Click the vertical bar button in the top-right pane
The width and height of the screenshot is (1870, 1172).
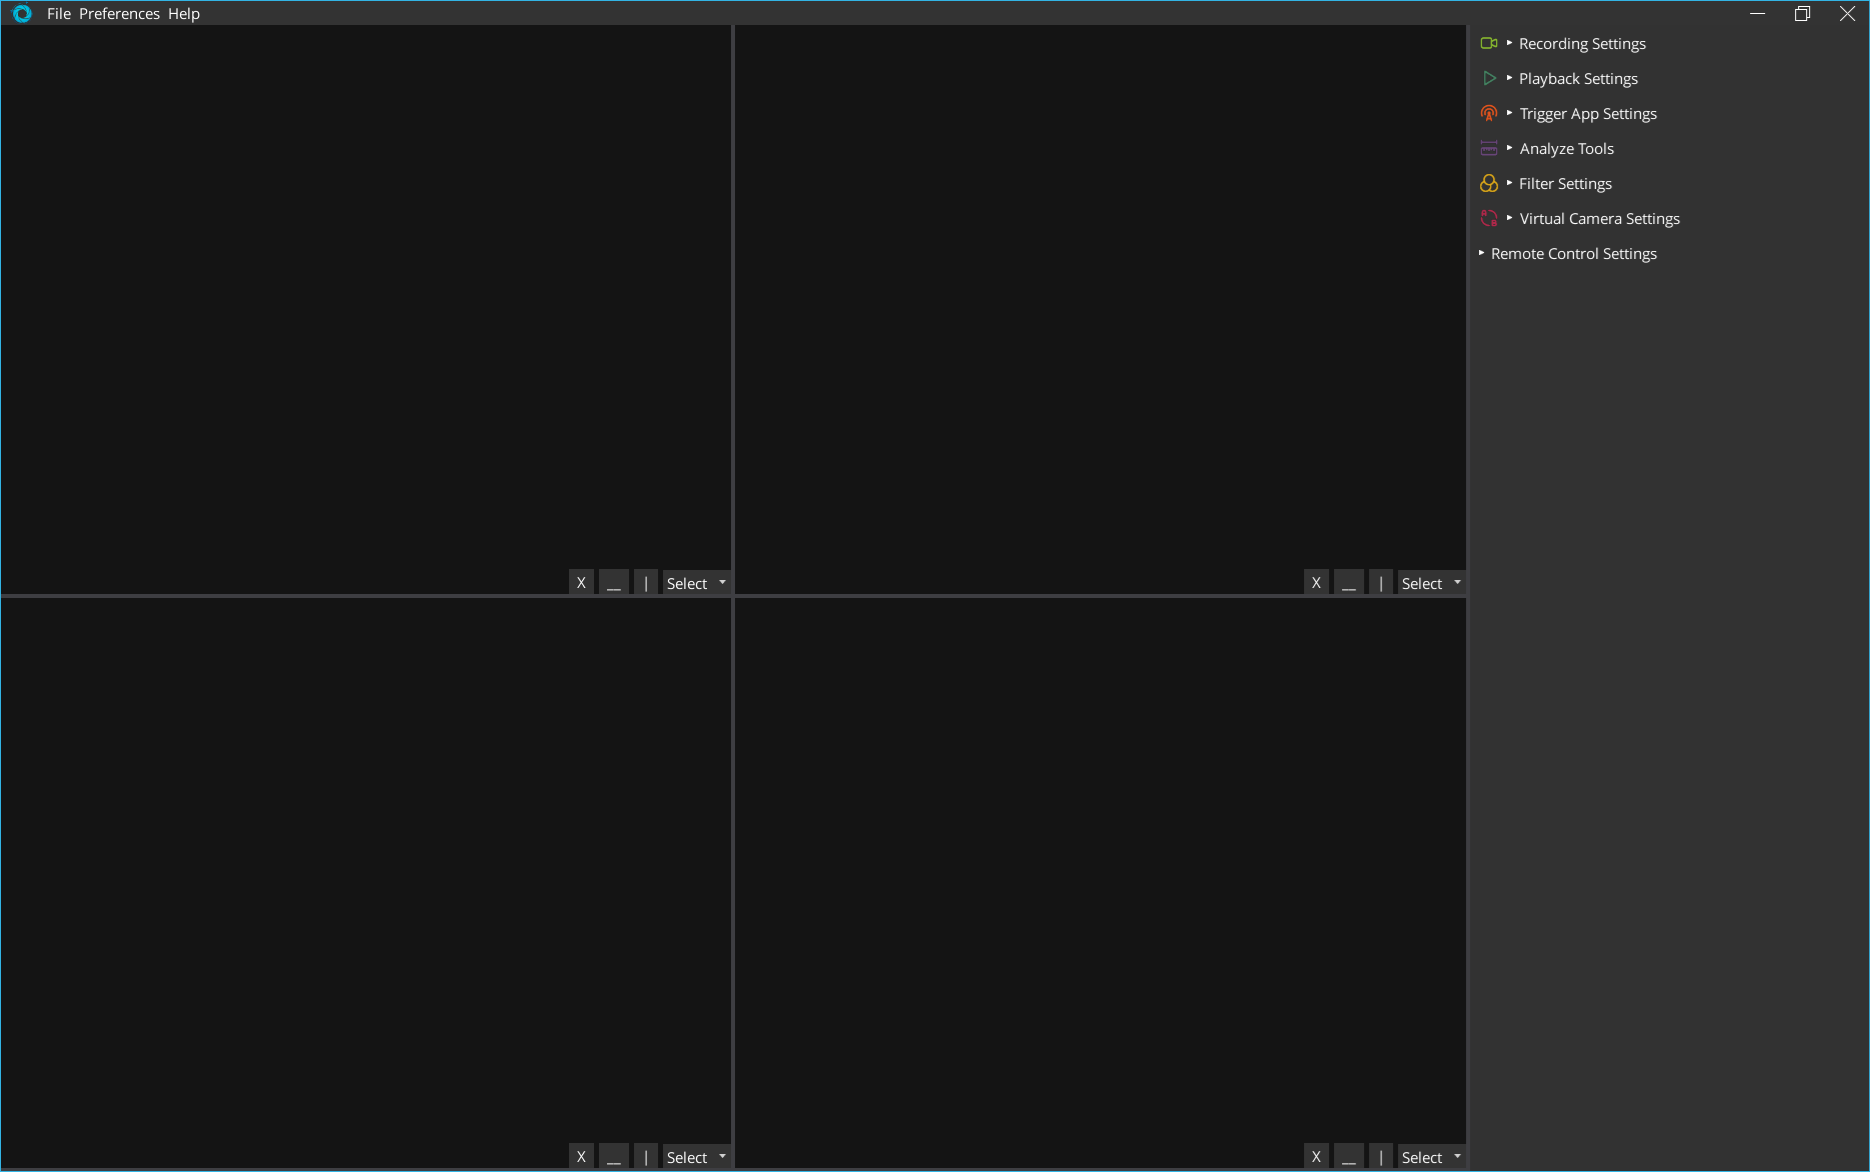[x=1381, y=583]
